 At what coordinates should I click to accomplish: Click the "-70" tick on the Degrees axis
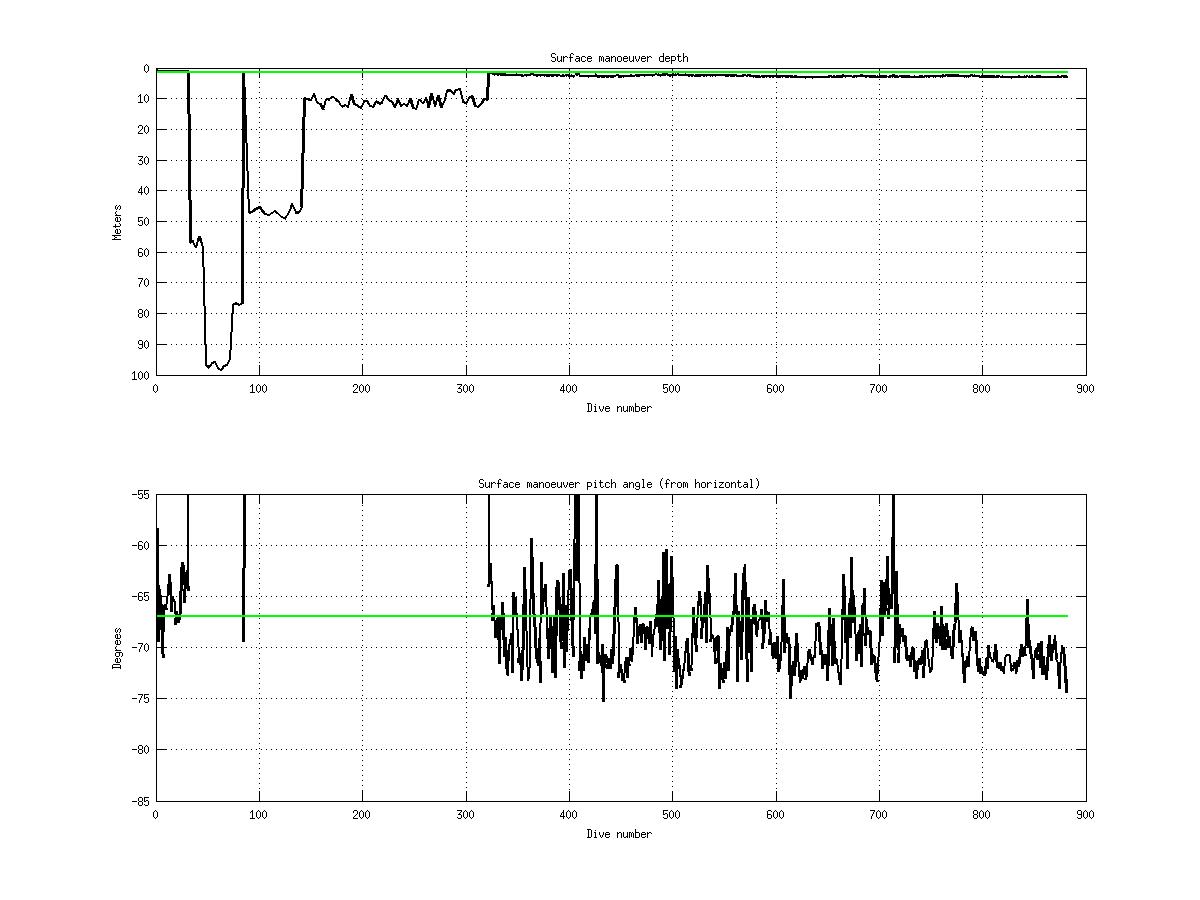pyautogui.click(x=141, y=648)
